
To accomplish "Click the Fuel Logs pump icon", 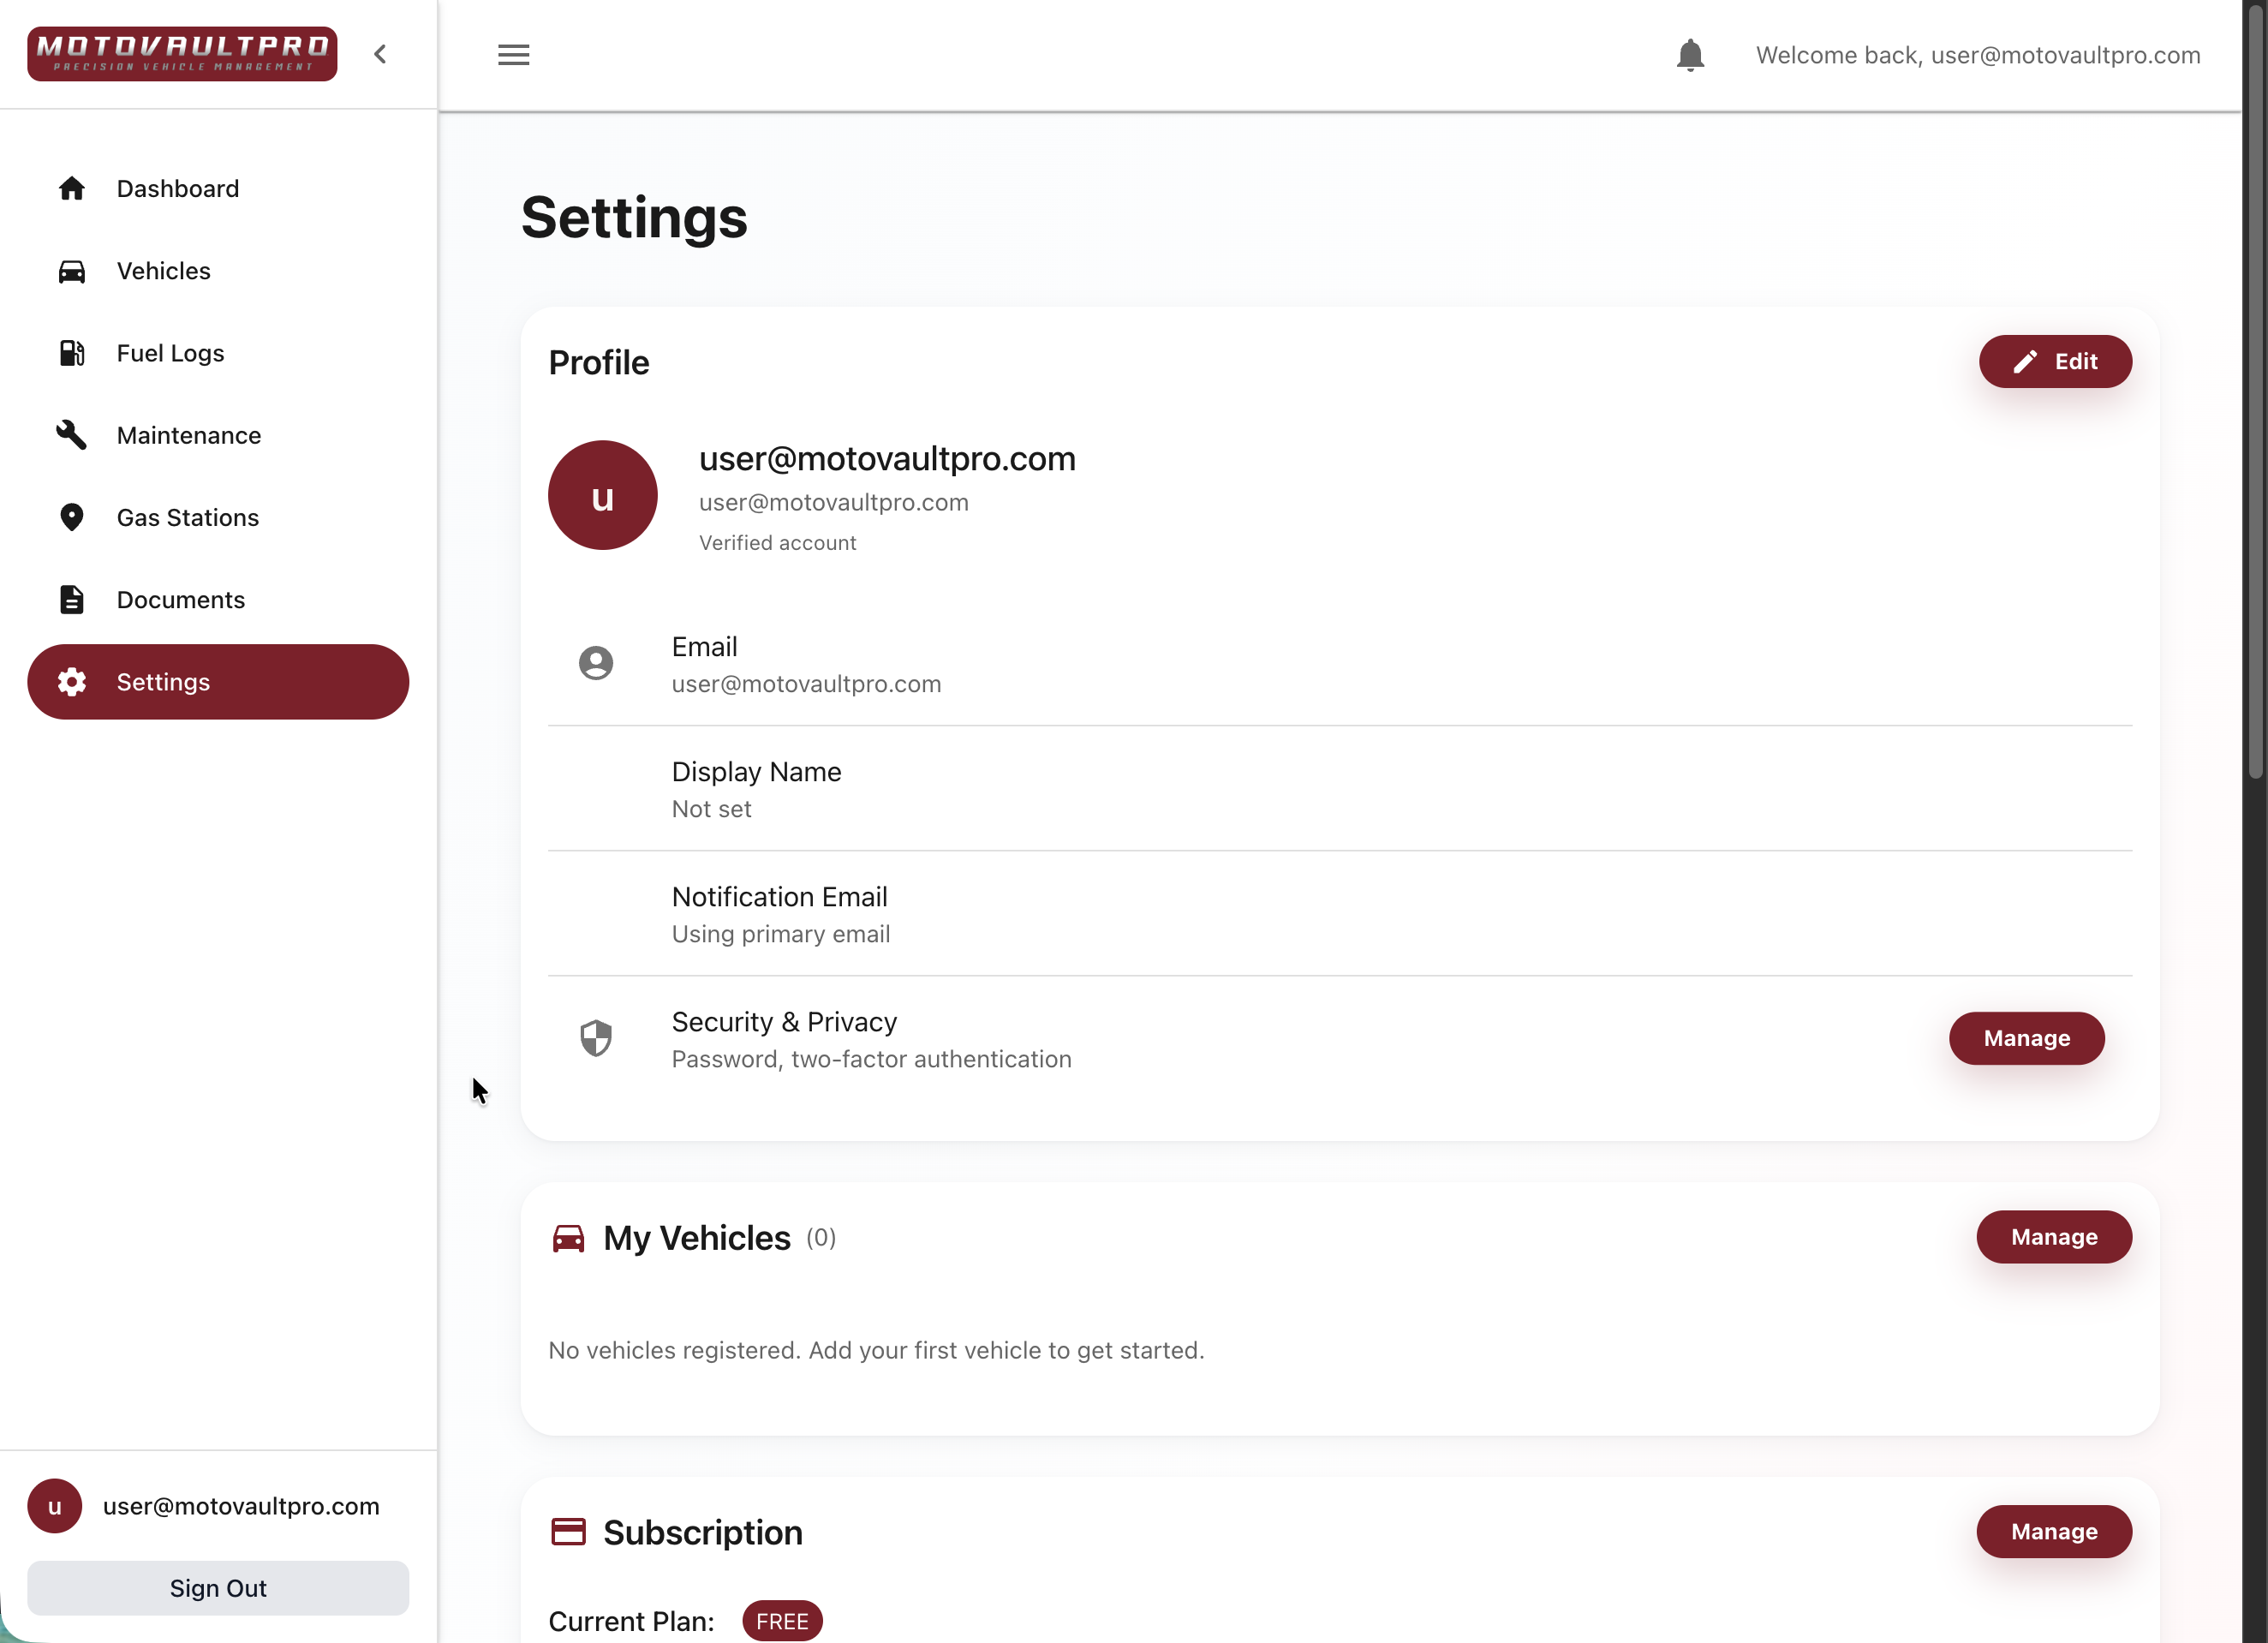I will point(71,353).
